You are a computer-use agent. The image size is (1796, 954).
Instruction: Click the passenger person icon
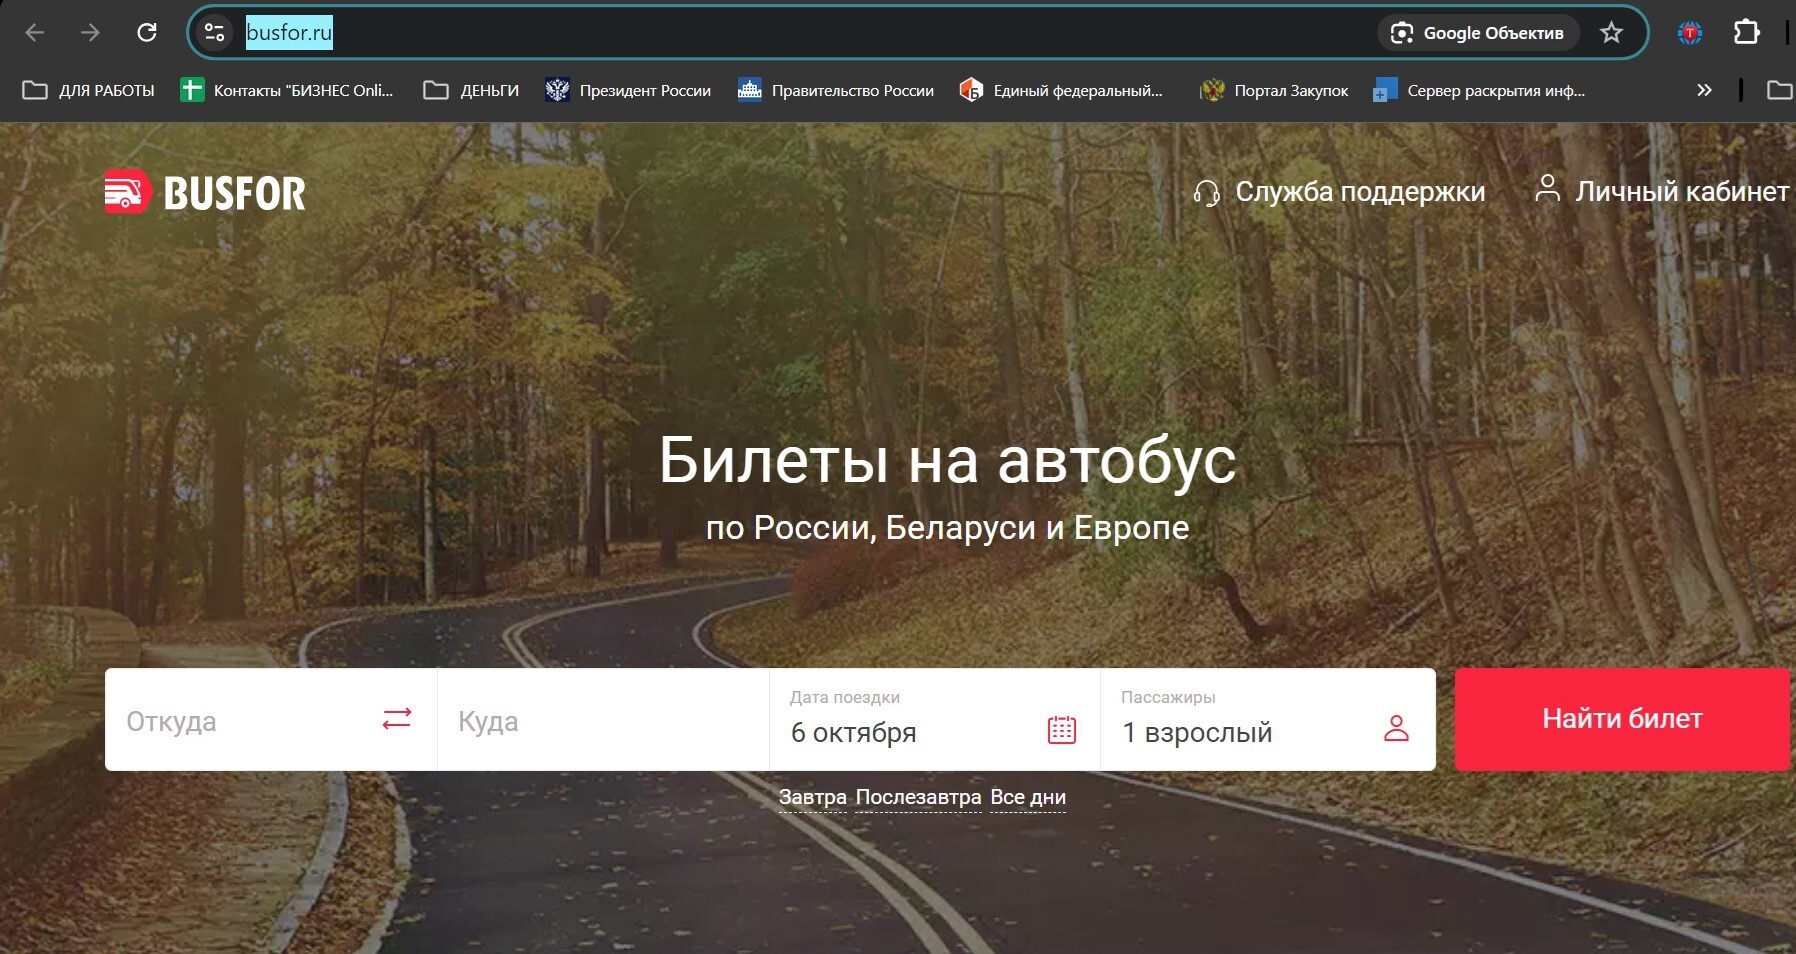point(1396,728)
